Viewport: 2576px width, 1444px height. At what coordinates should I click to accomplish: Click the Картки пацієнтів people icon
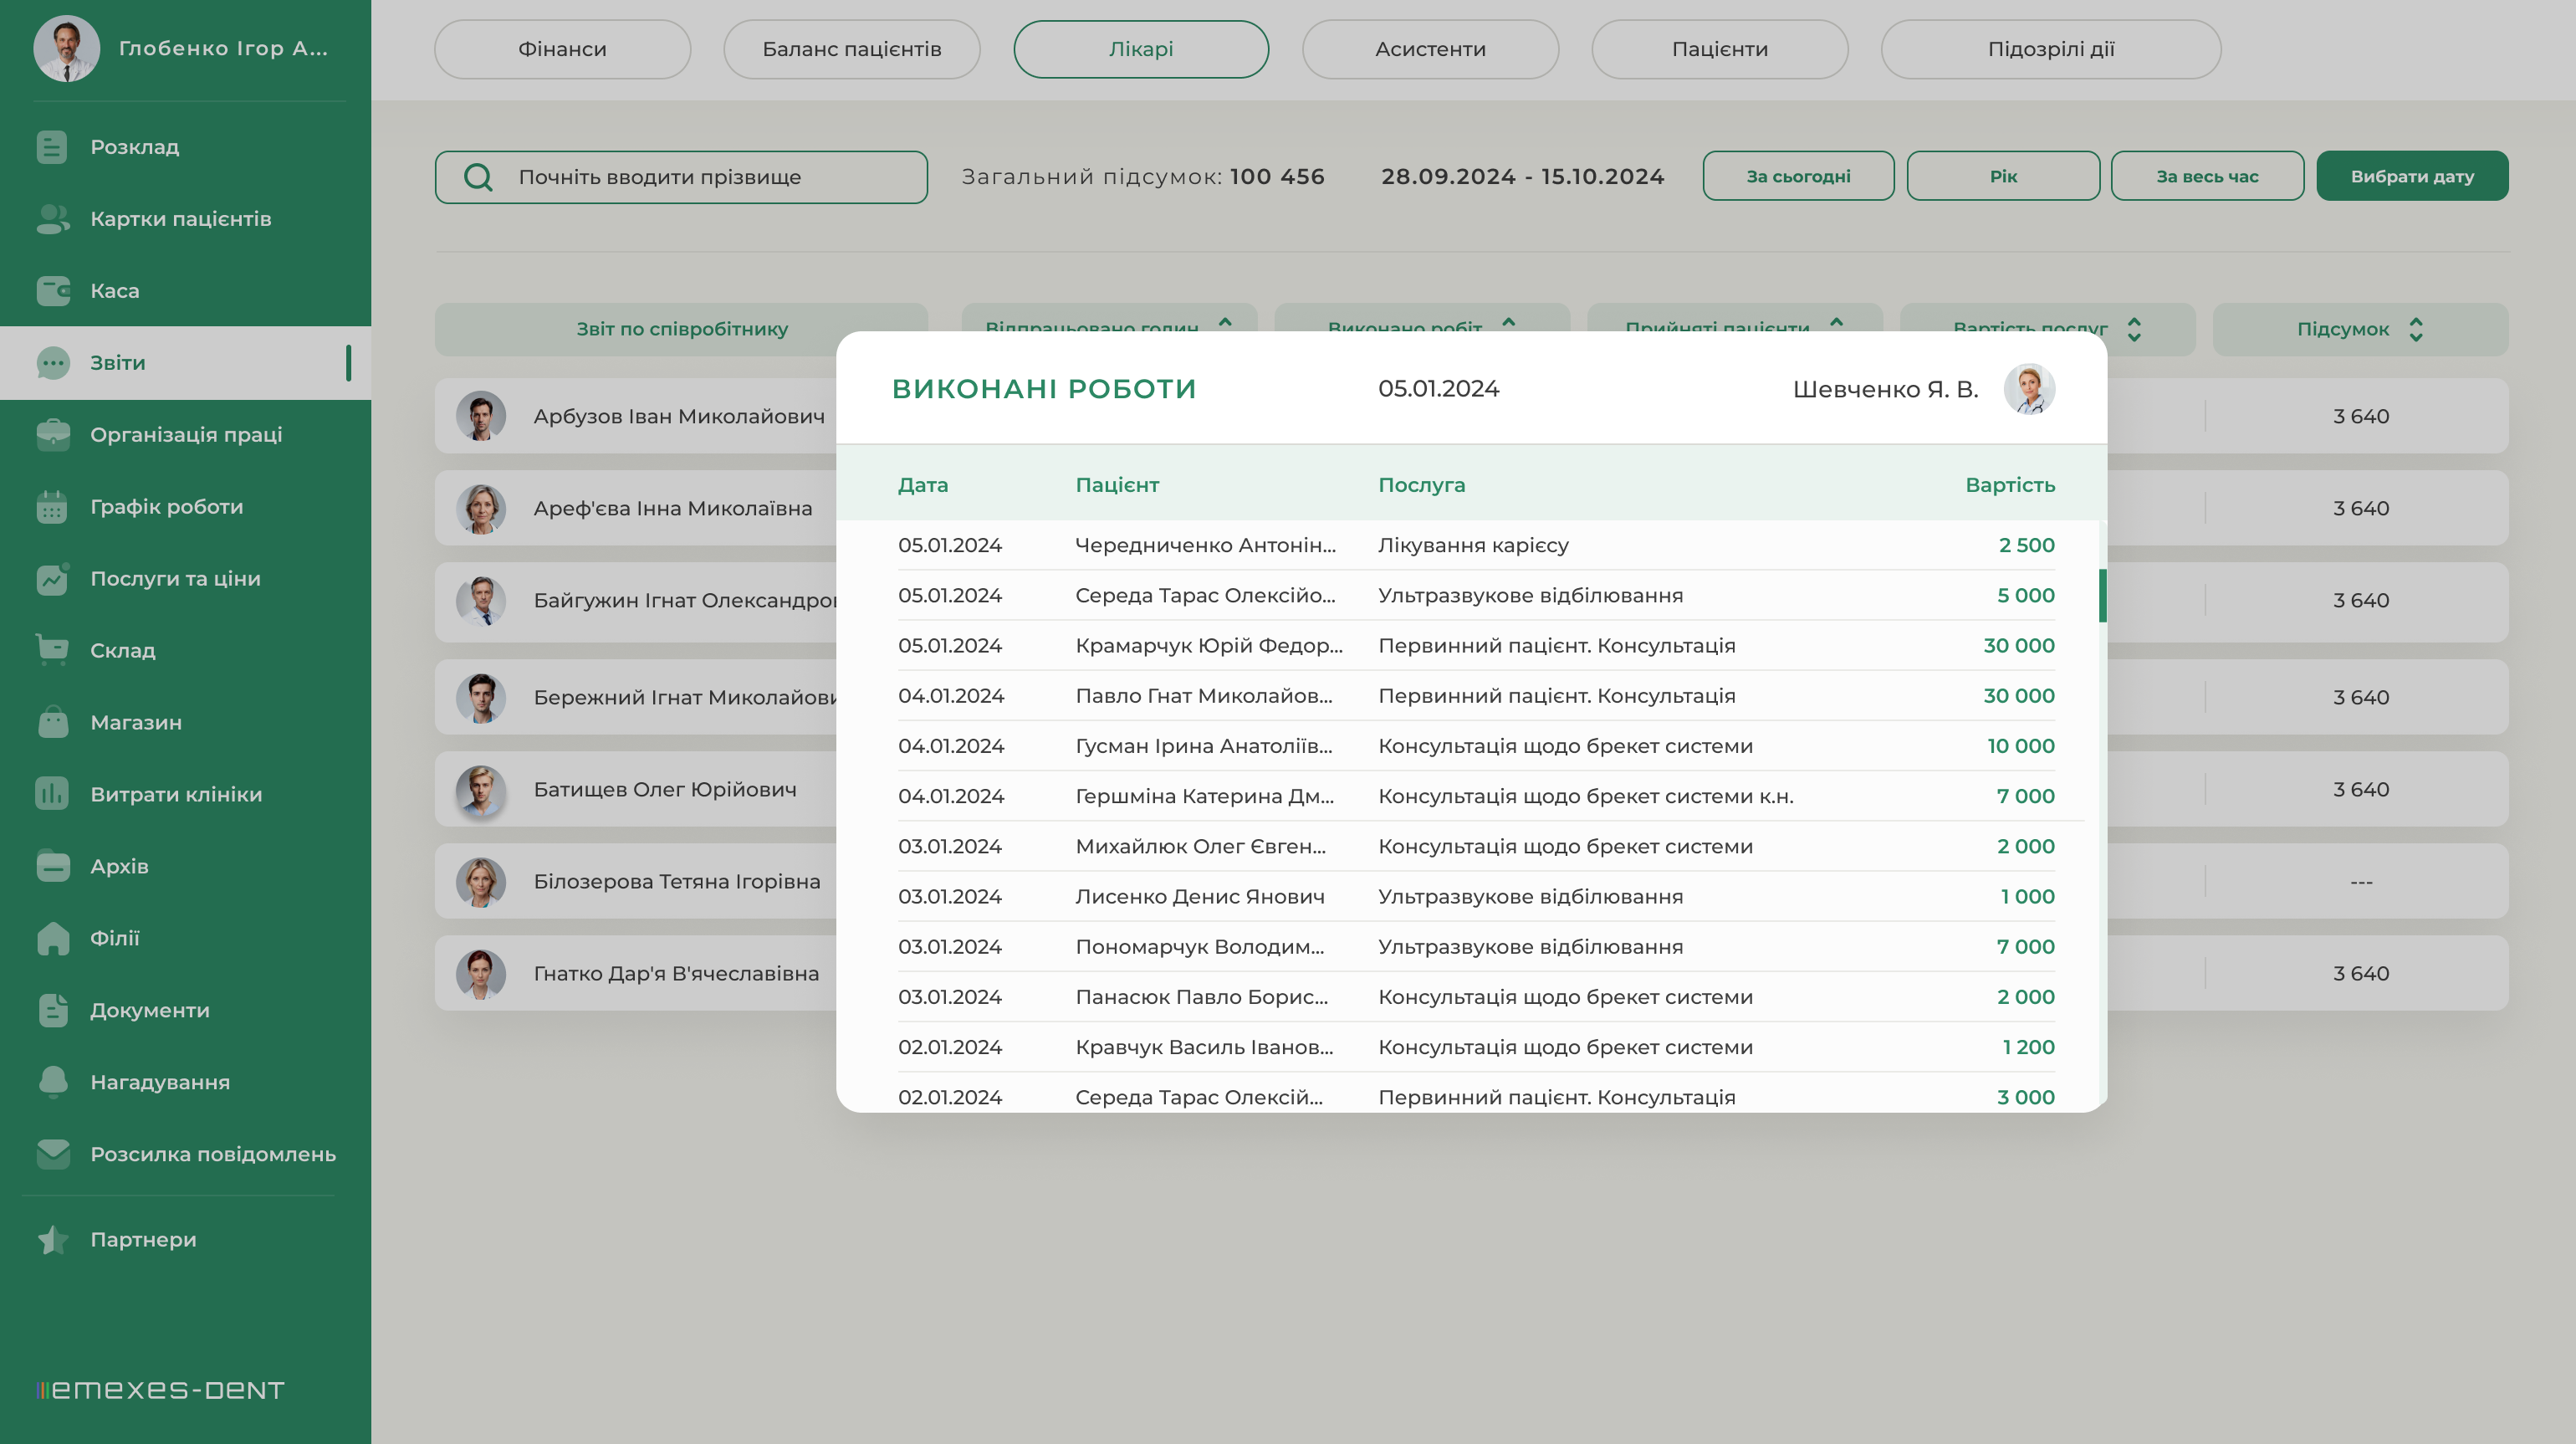coord(52,219)
